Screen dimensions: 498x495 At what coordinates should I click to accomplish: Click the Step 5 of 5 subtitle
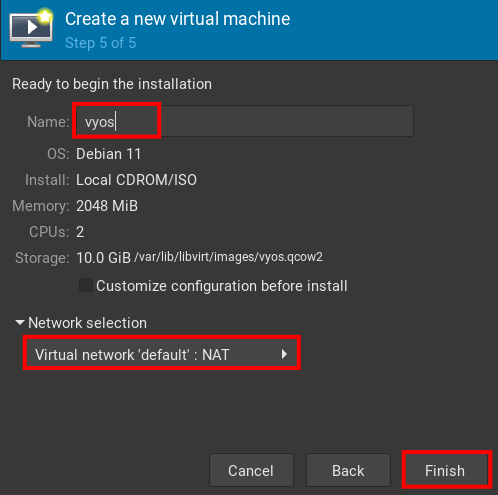pos(101,43)
